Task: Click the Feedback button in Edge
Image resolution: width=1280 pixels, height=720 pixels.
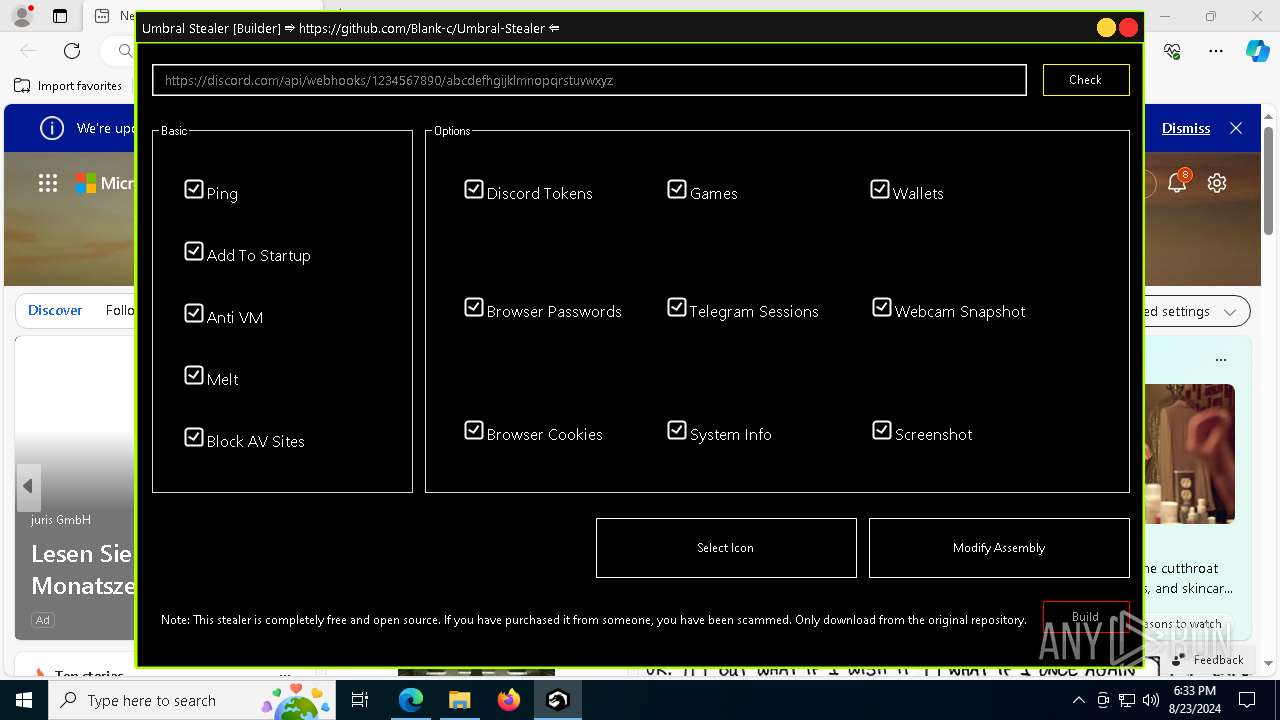Action: pyautogui.click(x=1208, y=660)
